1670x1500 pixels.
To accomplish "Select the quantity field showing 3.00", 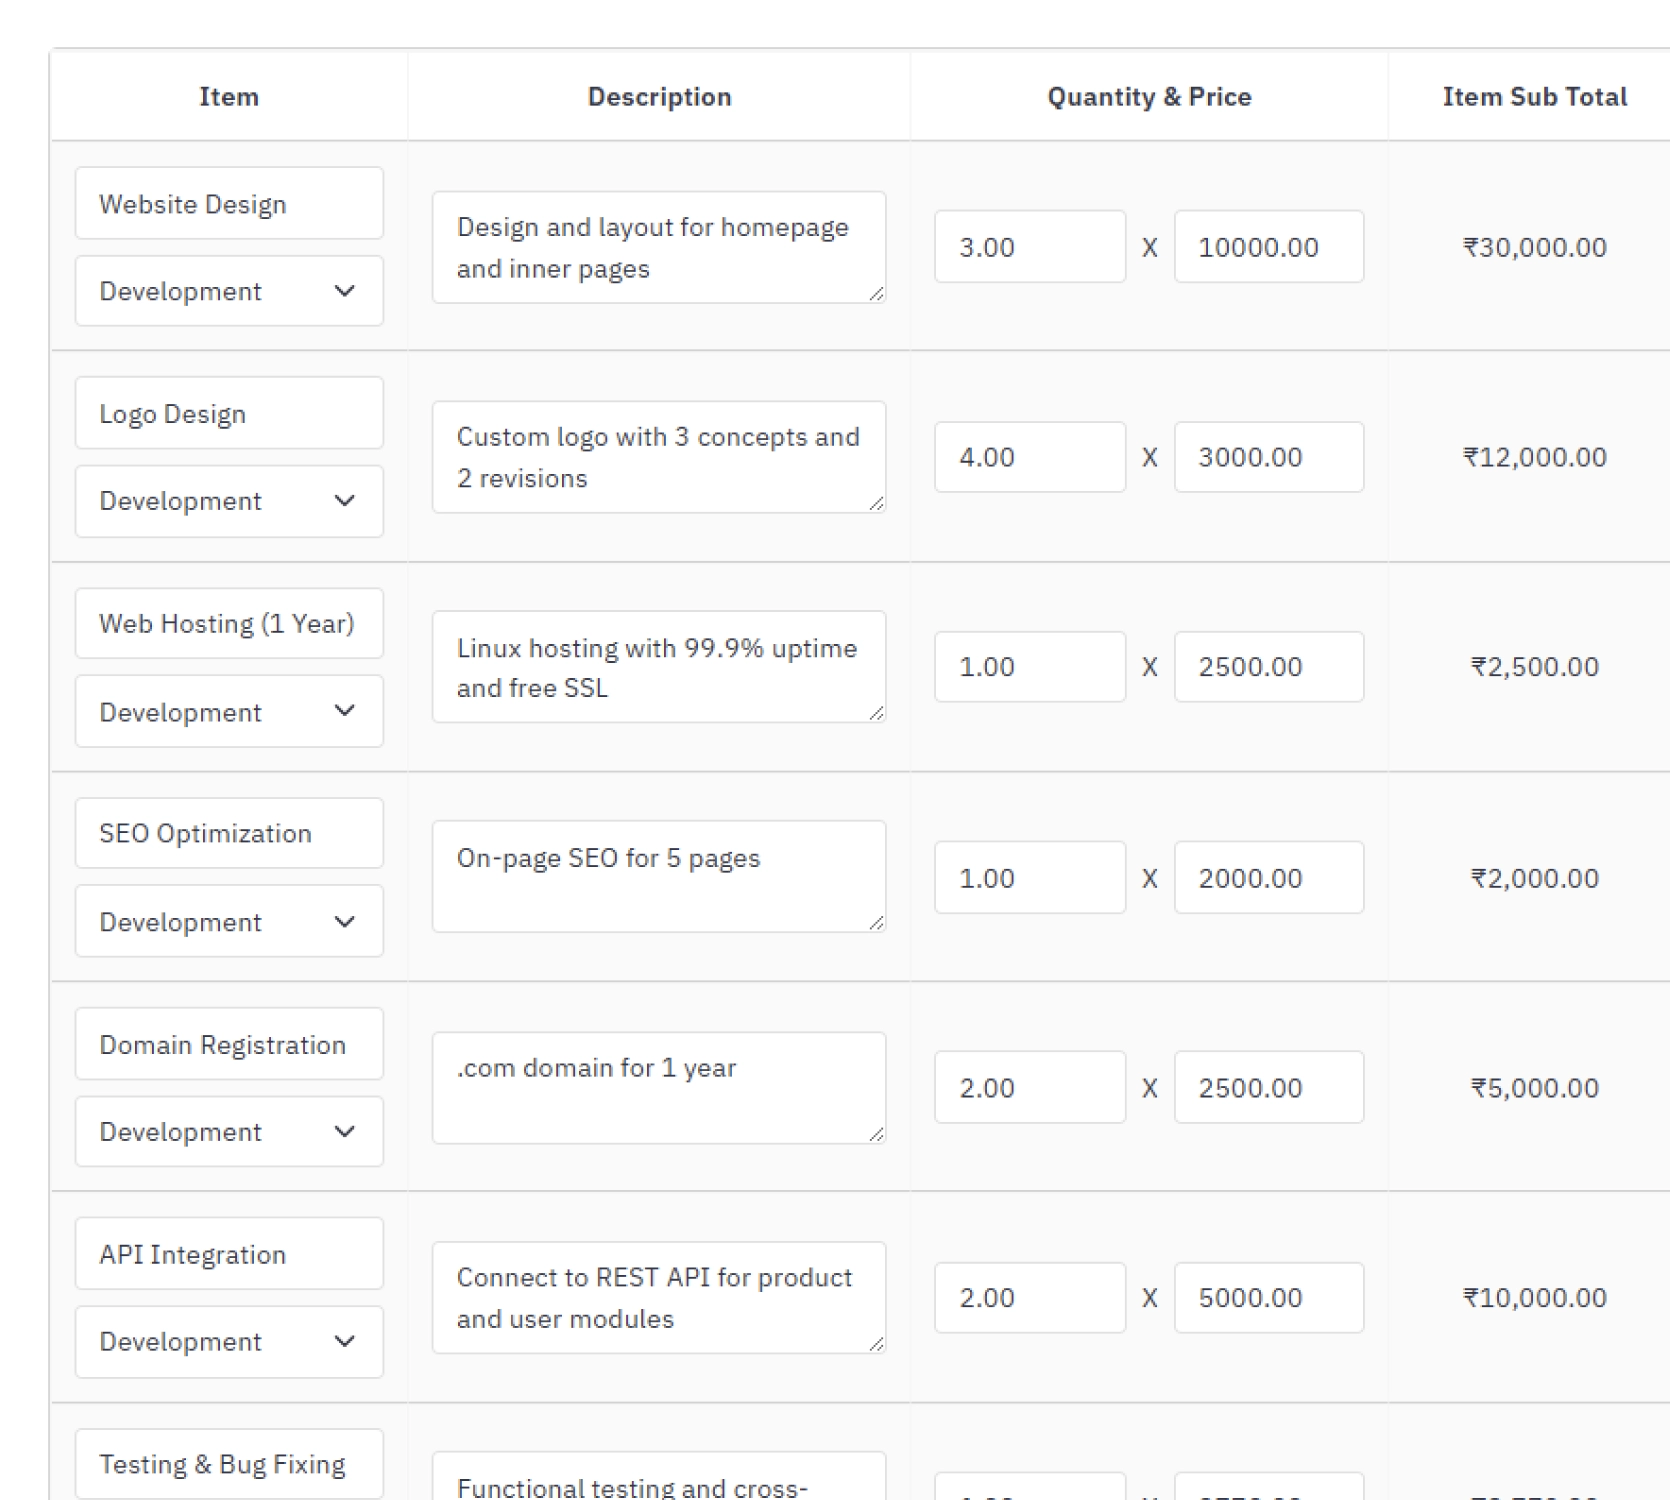I will pyautogui.click(x=1030, y=246).
